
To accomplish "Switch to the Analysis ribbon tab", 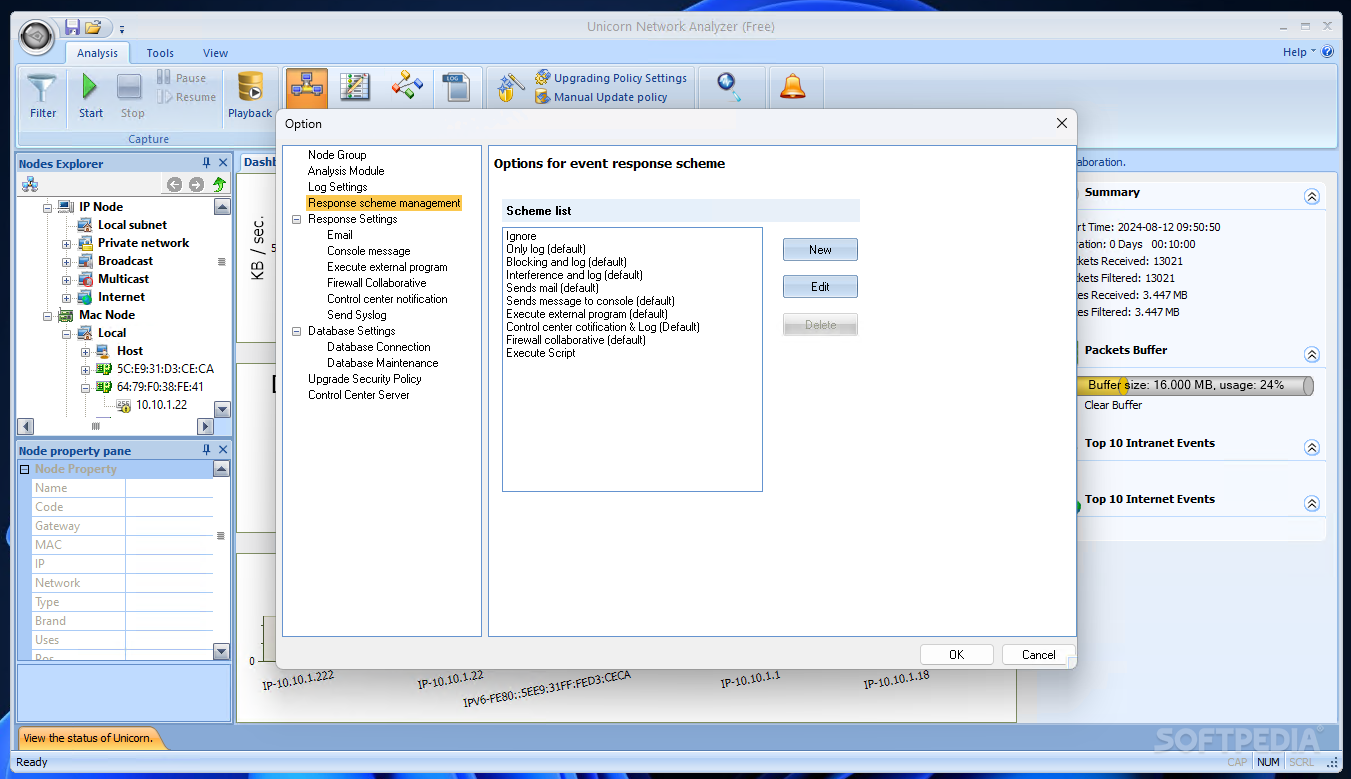I will pos(97,53).
